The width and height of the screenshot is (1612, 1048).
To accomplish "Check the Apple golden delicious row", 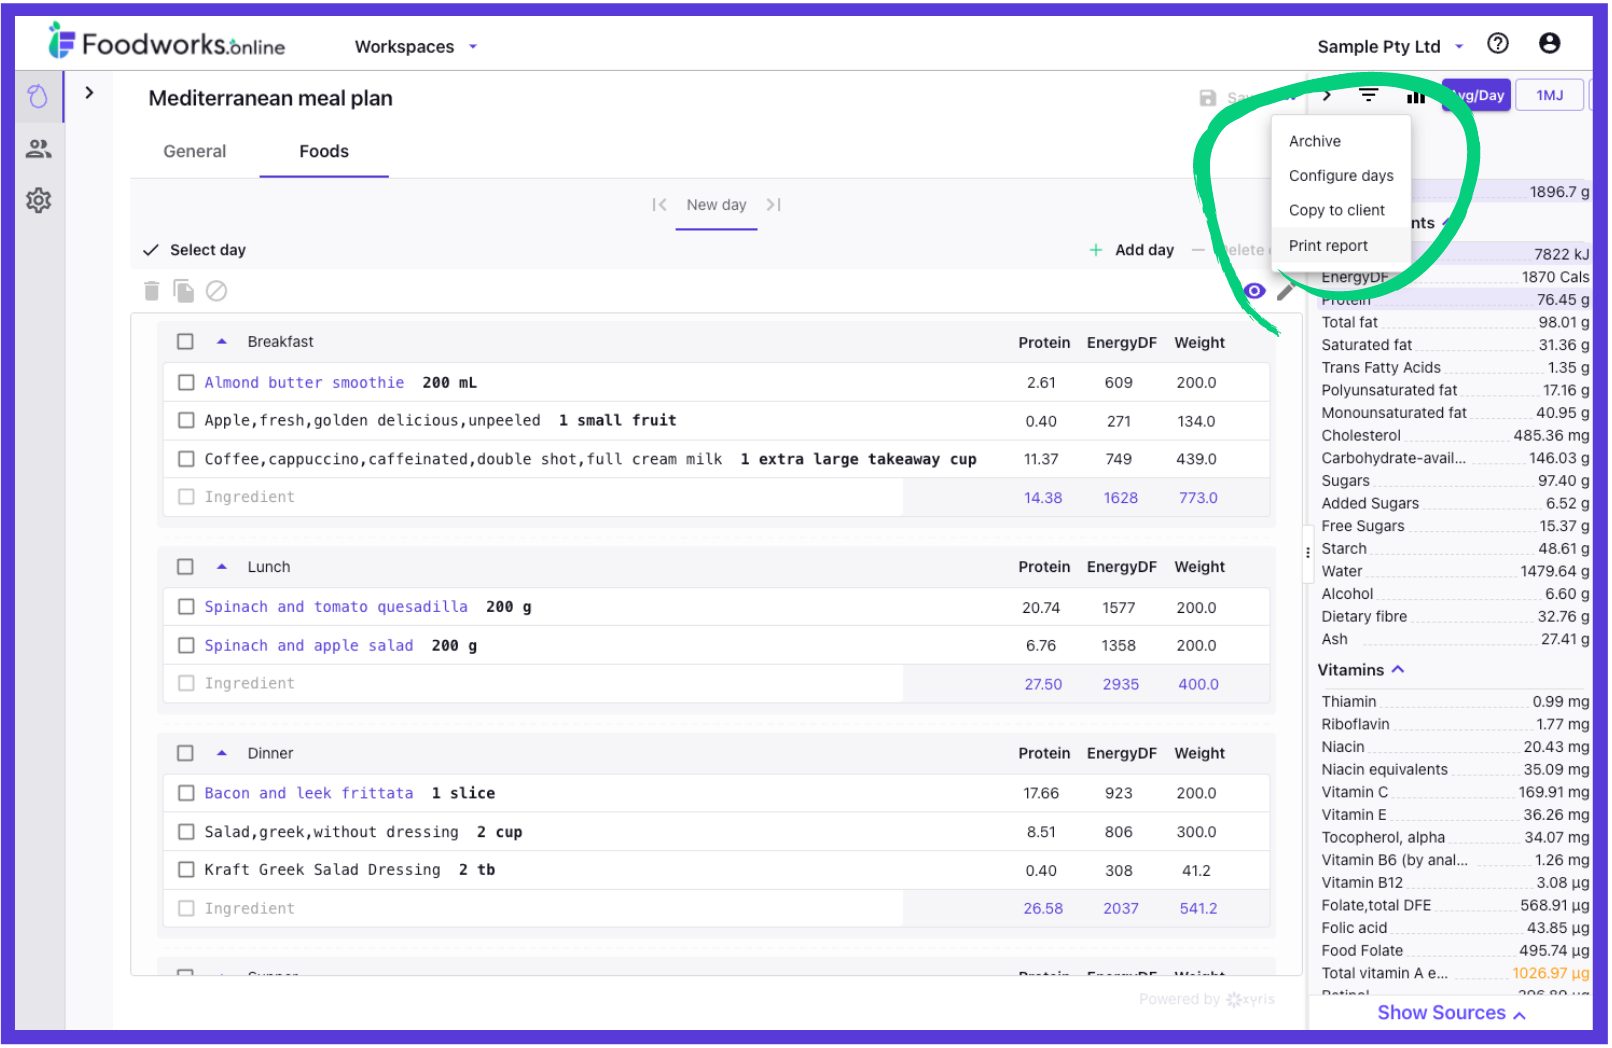I will (x=185, y=421).
